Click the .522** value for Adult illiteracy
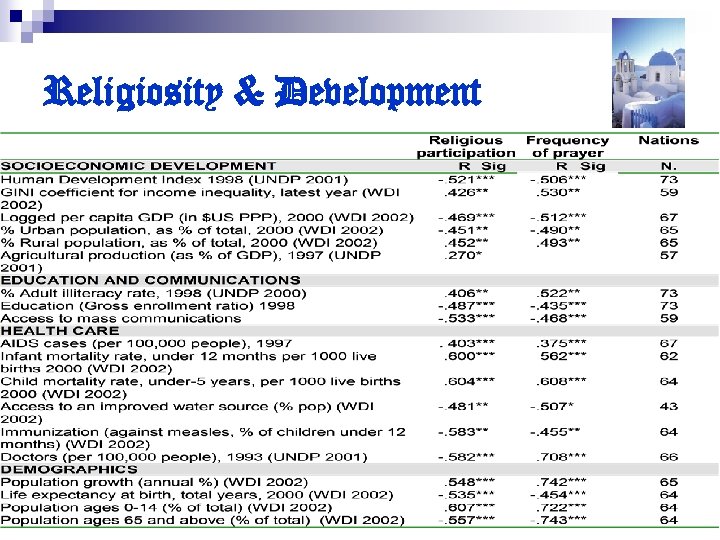This screenshot has width=720, height=540. point(558,293)
